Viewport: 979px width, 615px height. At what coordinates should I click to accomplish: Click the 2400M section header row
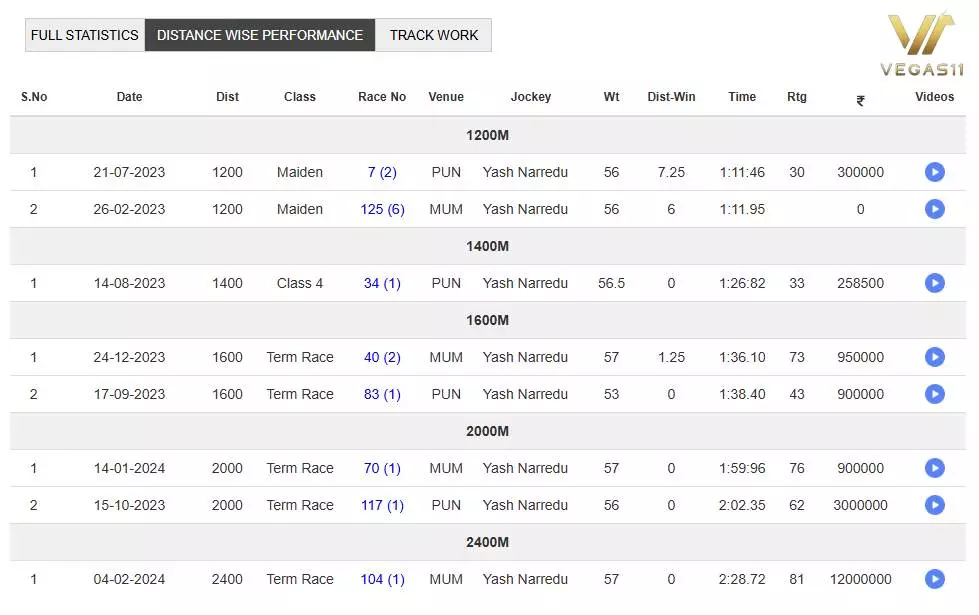pyautogui.click(x=489, y=542)
